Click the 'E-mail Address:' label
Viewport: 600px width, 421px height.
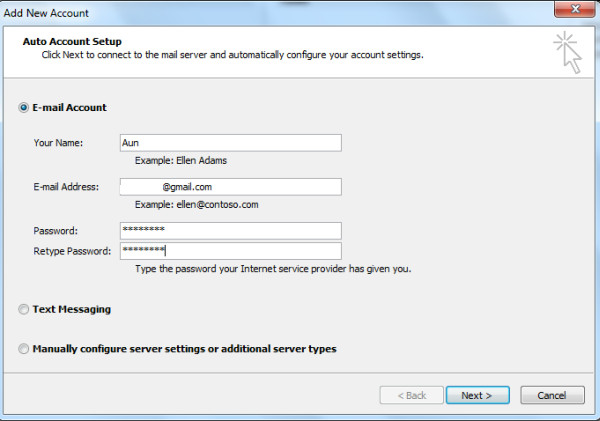[x=66, y=187]
